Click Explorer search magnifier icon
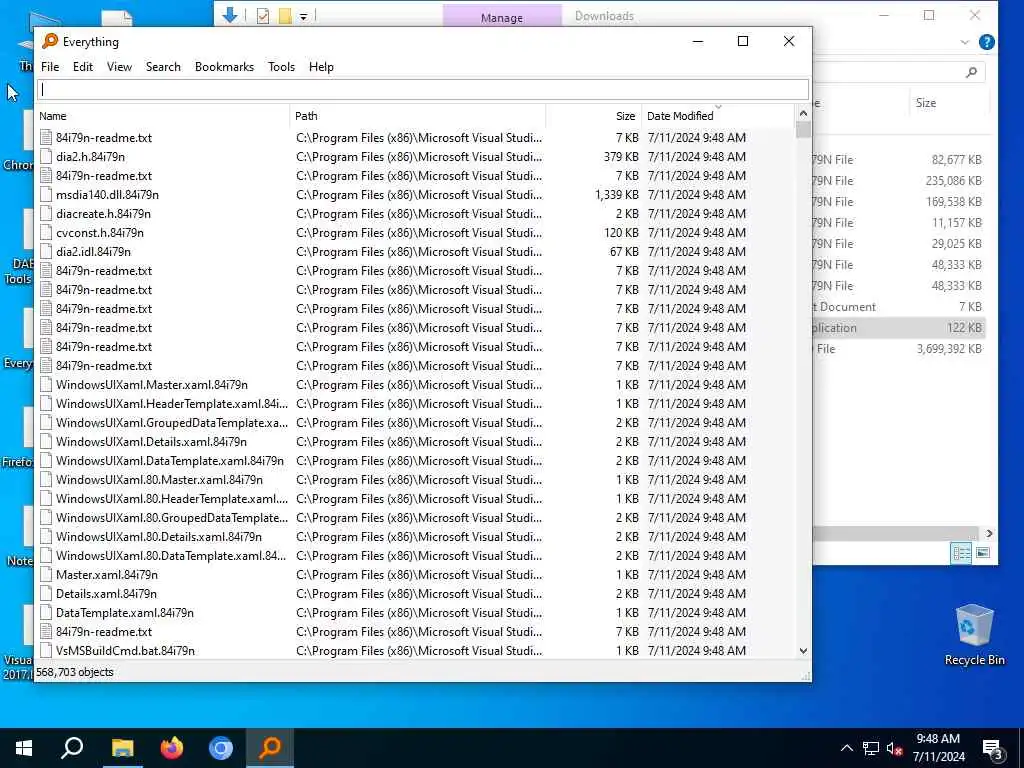1024x768 pixels. pos(972,72)
